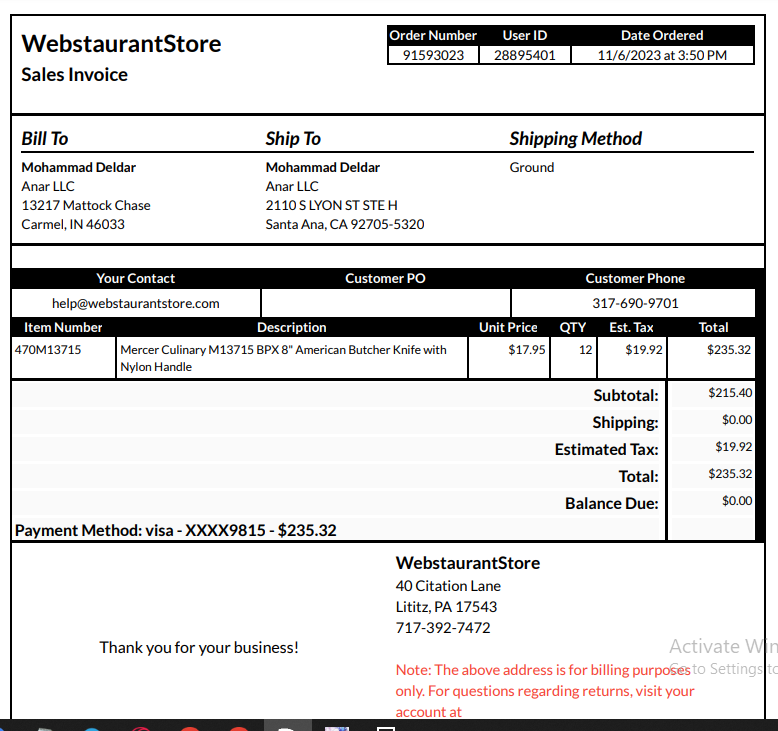Screen dimensions: 778x731
Task: Click the Payment Method visa XXXX9815 line
Action: click(176, 531)
